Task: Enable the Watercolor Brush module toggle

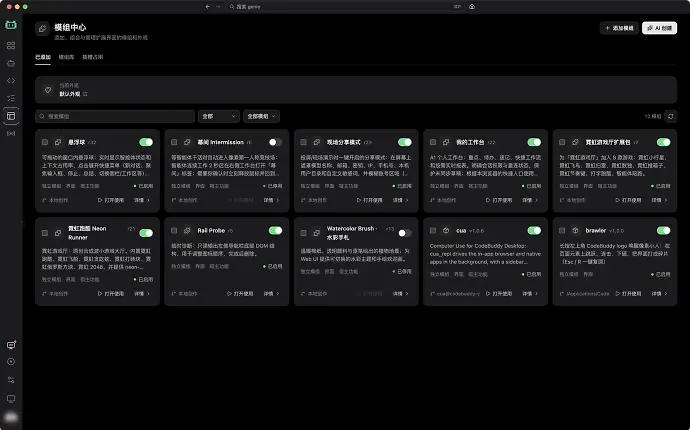Action: (405, 233)
